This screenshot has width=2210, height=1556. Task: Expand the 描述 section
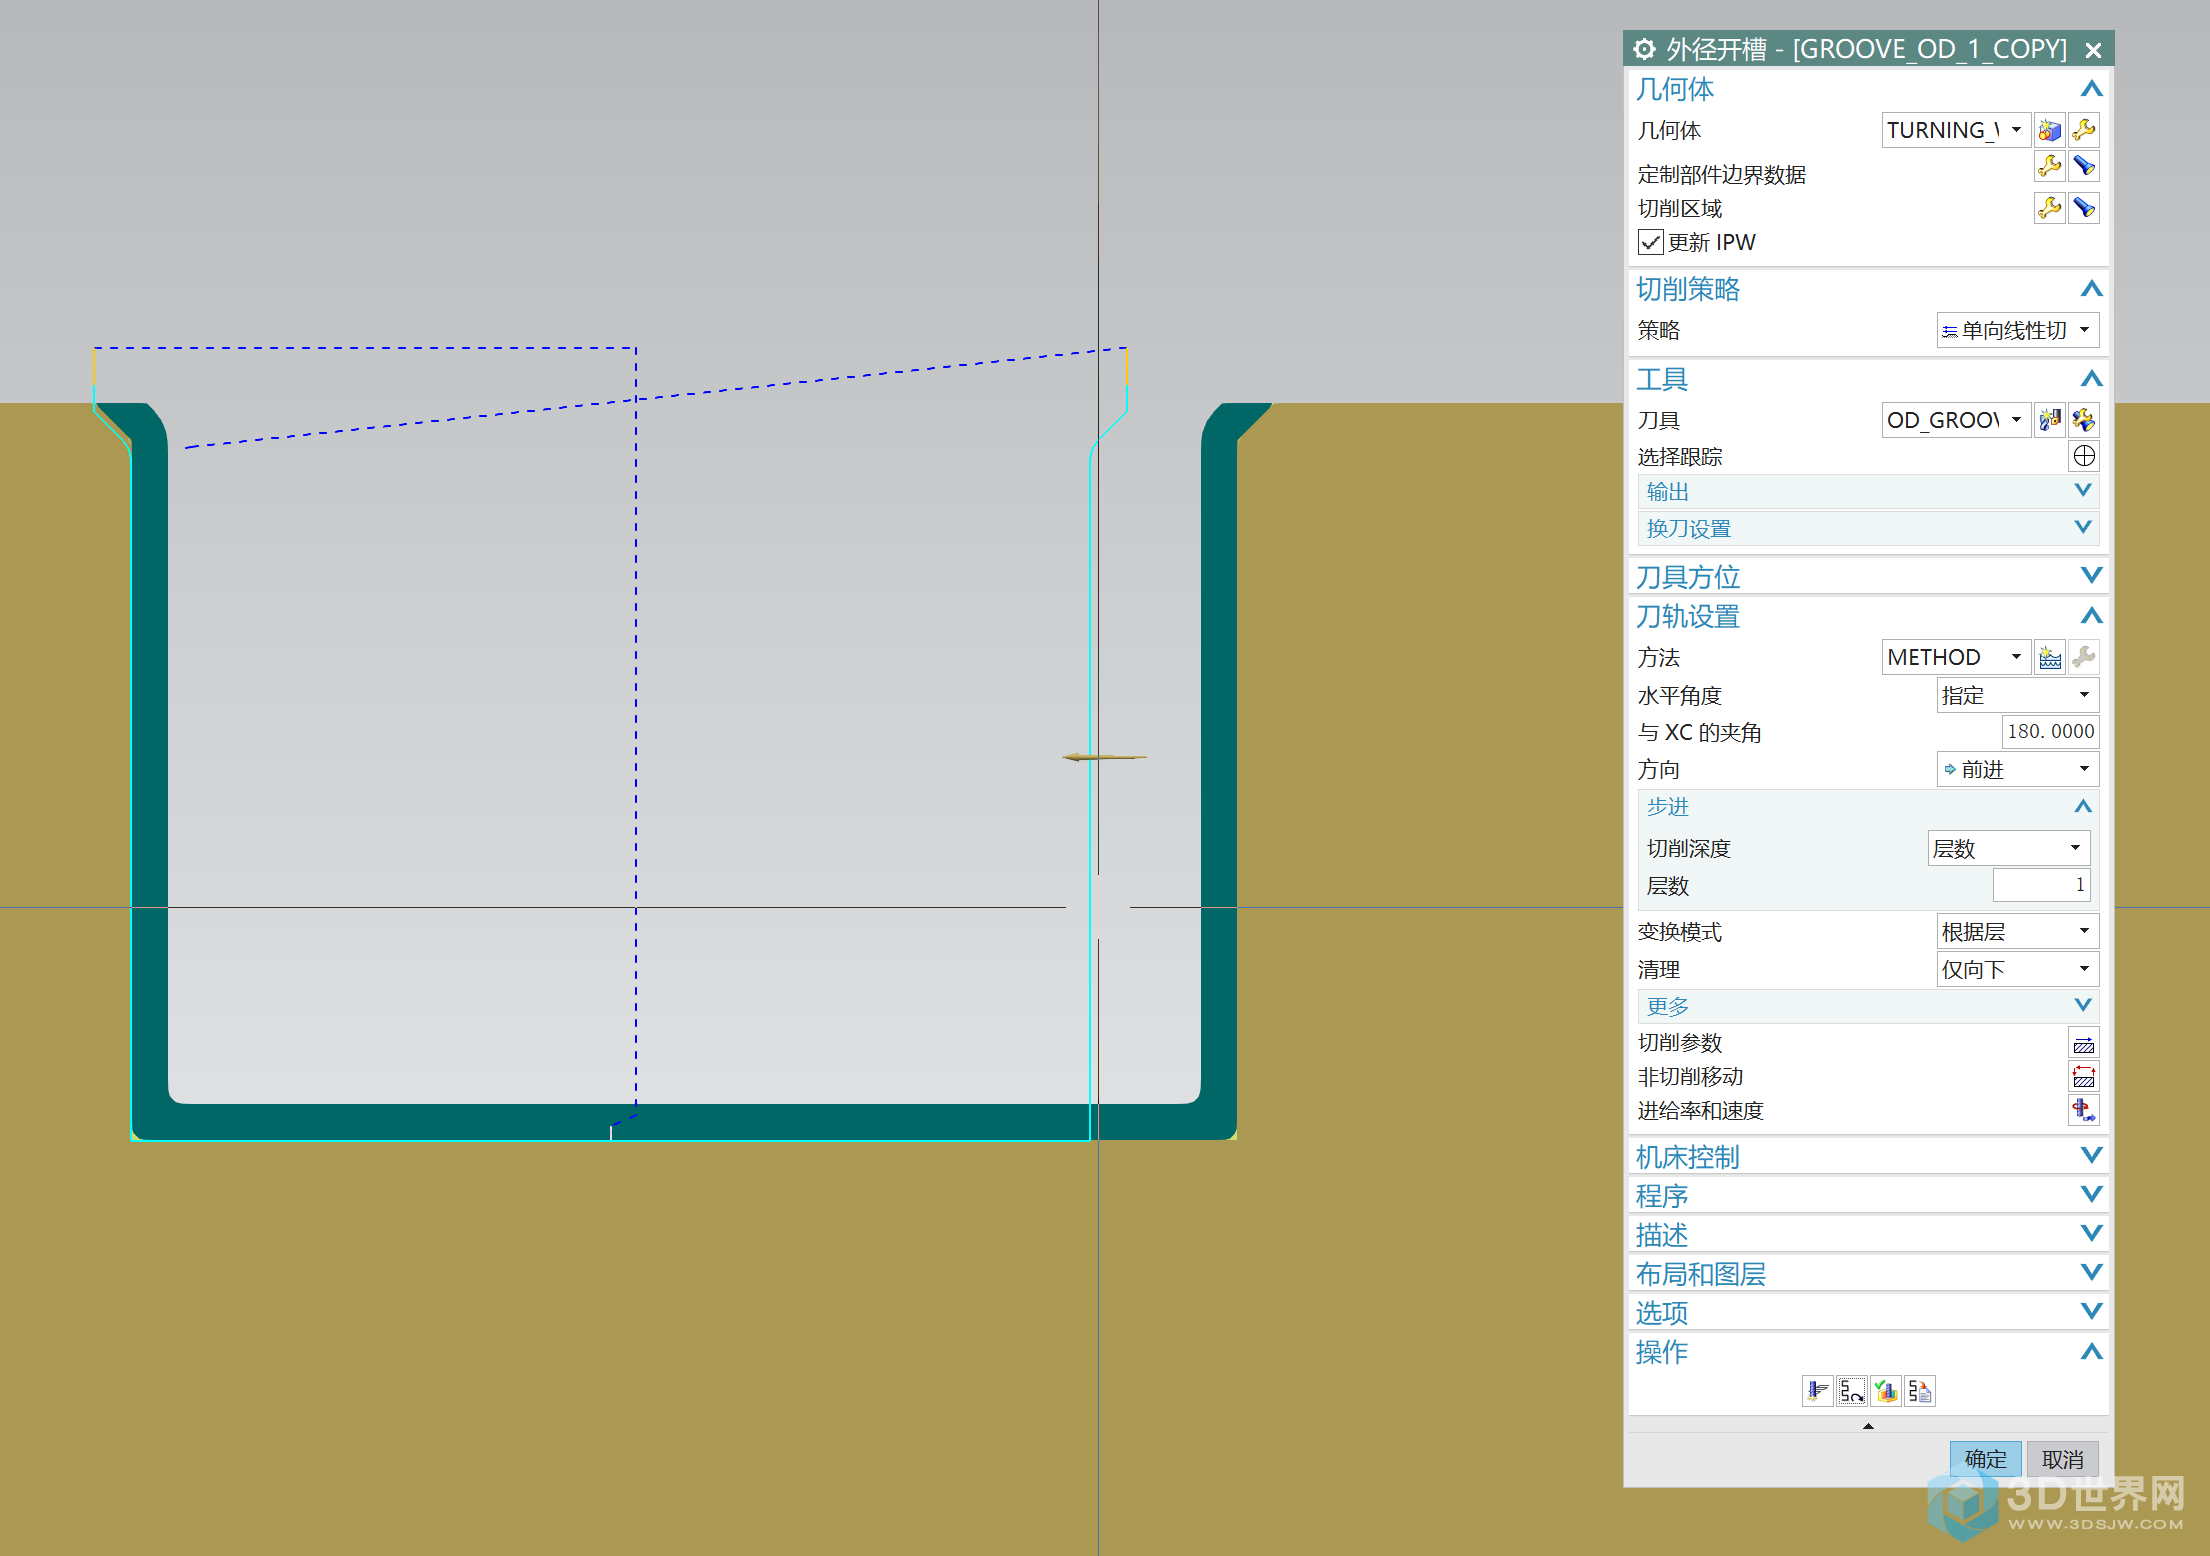(x=2091, y=1233)
